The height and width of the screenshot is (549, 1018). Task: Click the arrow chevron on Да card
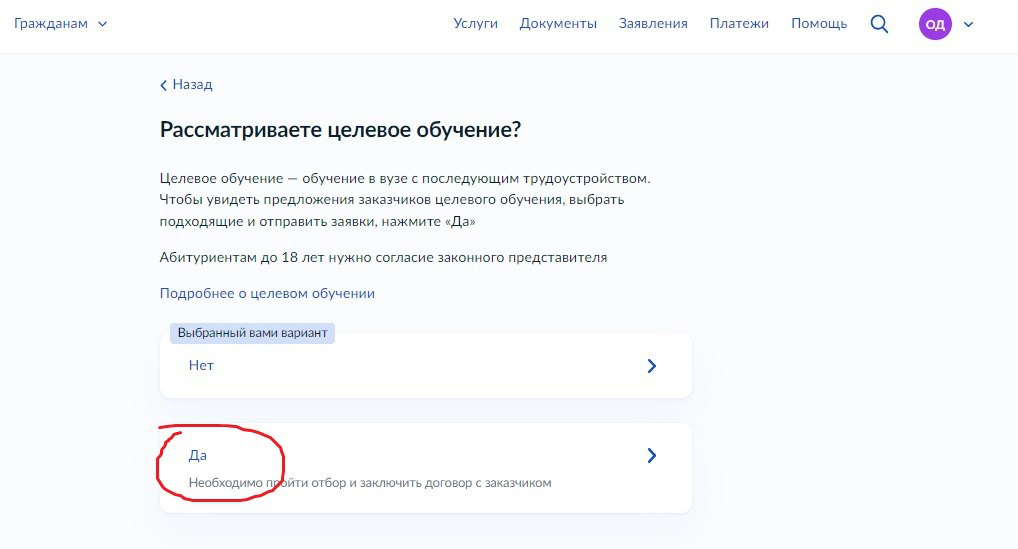point(652,456)
